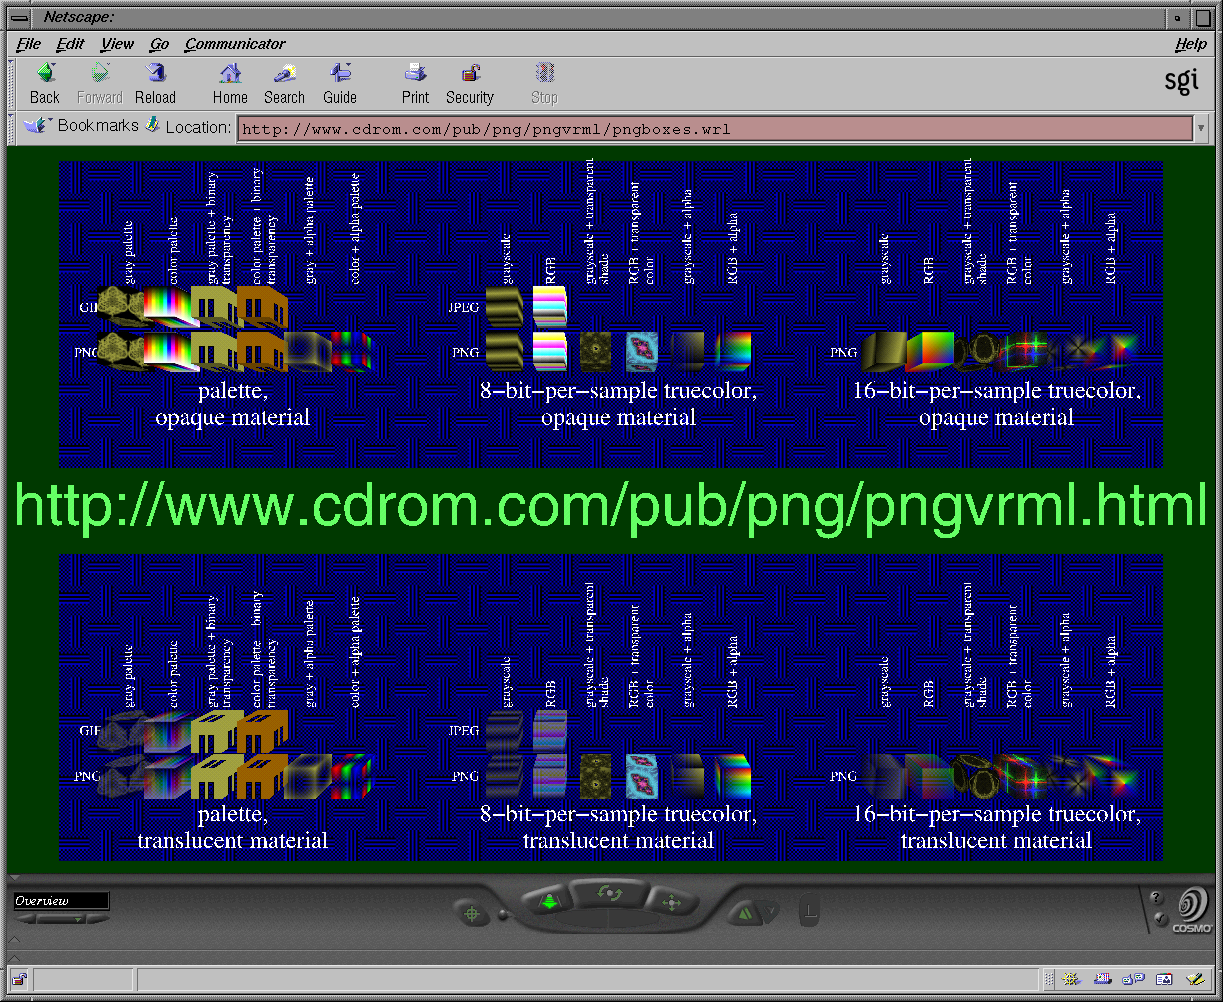The height and width of the screenshot is (1002, 1223).
Task: Click the Cosmo undo move triangle button
Action: click(744, 911)
